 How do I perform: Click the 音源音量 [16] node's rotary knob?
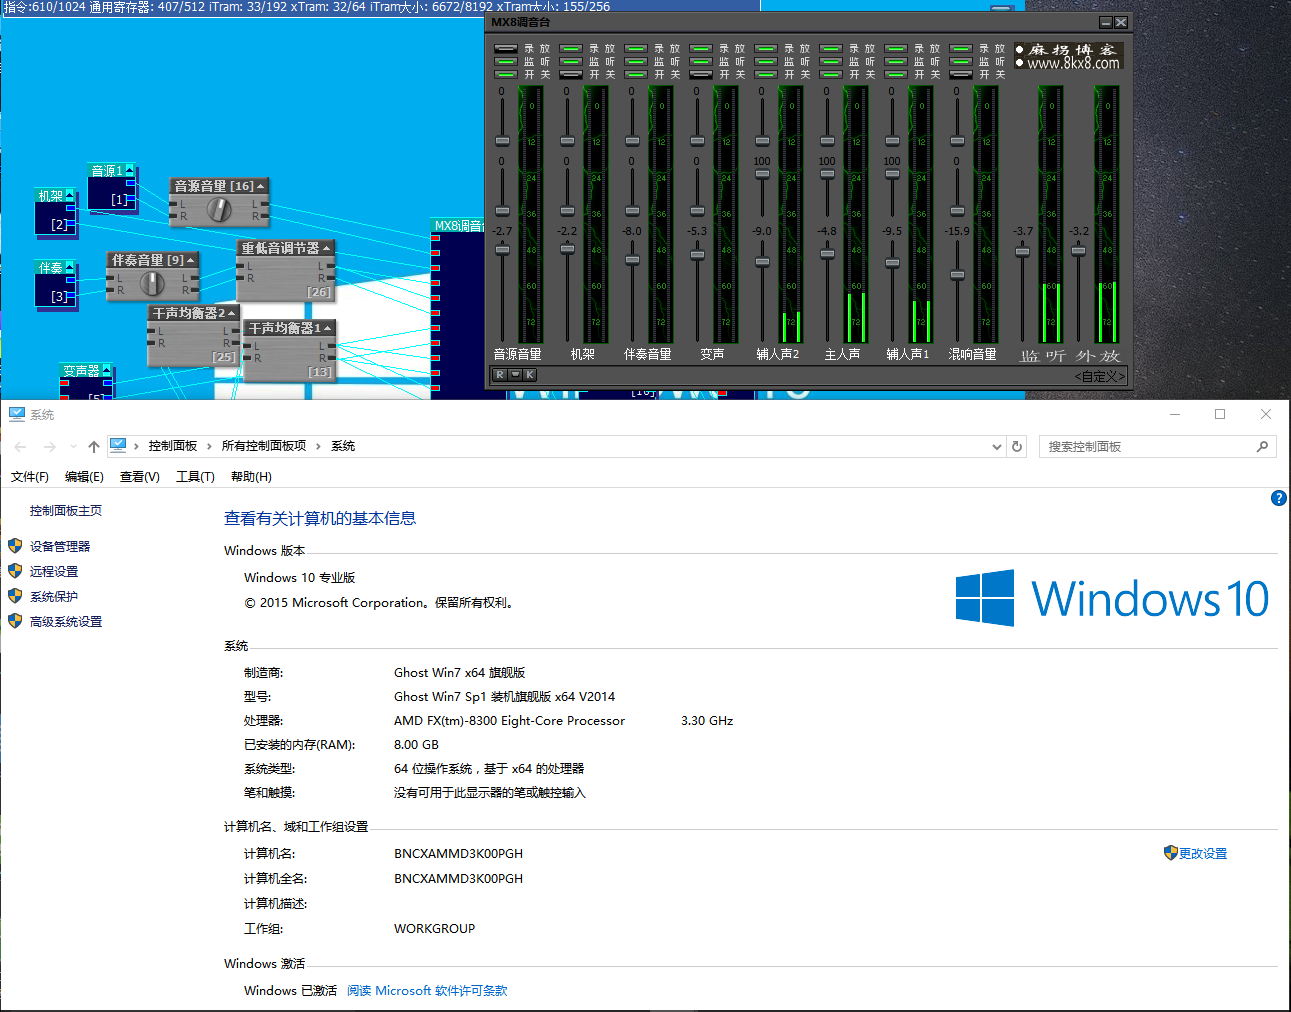click(219, 210)
